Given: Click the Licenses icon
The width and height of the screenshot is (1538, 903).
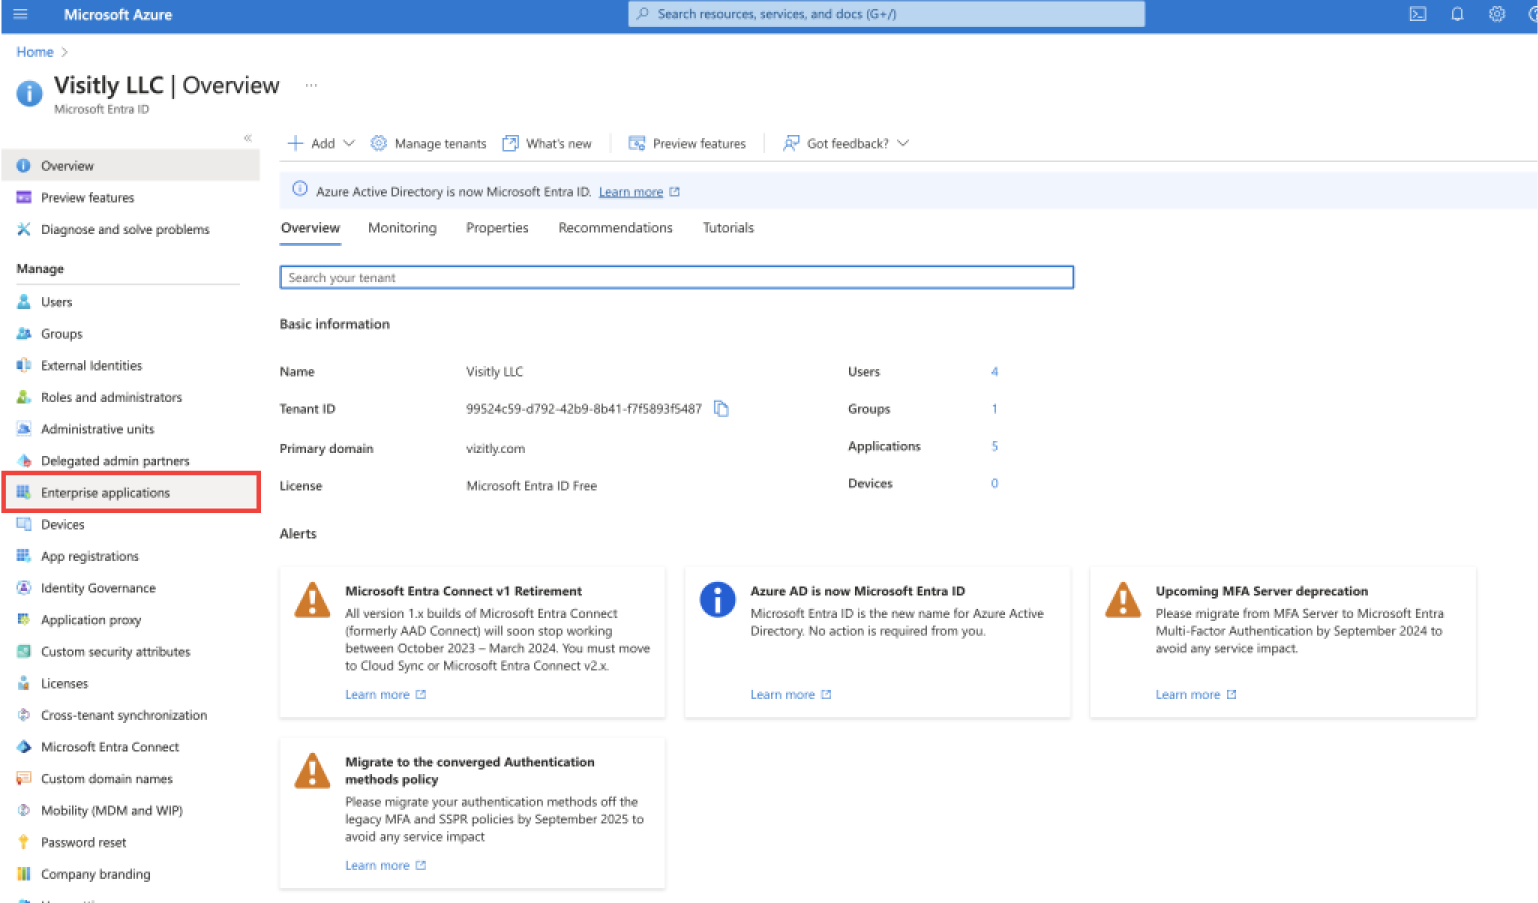Looking at the screenshot, I should pos(24,683).
